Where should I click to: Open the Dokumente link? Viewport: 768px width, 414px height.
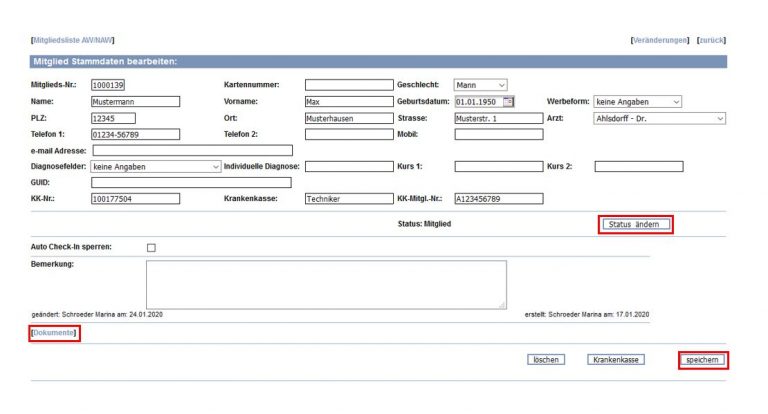[x=55, y=332]
